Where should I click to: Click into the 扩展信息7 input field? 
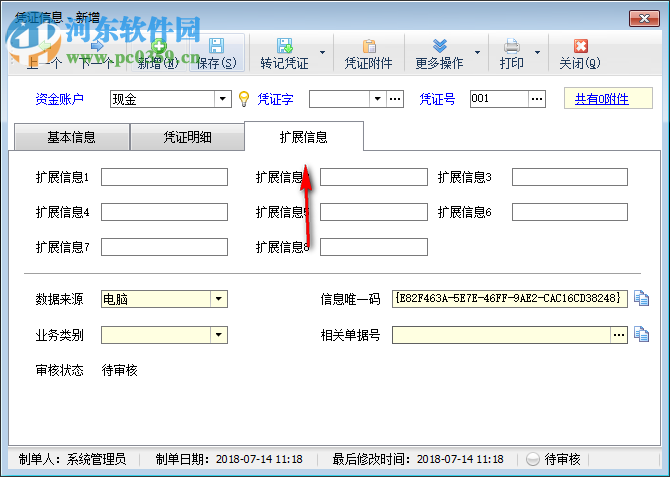pyautogui.click(x=164, y=247)
